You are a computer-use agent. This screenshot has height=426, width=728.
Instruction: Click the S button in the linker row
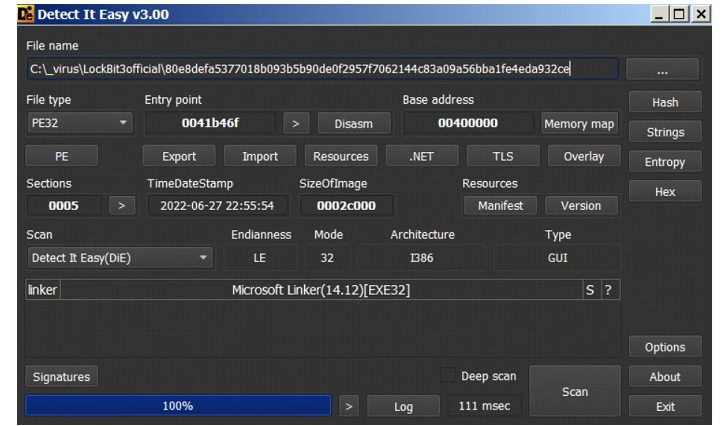click(x=590, y=290)
